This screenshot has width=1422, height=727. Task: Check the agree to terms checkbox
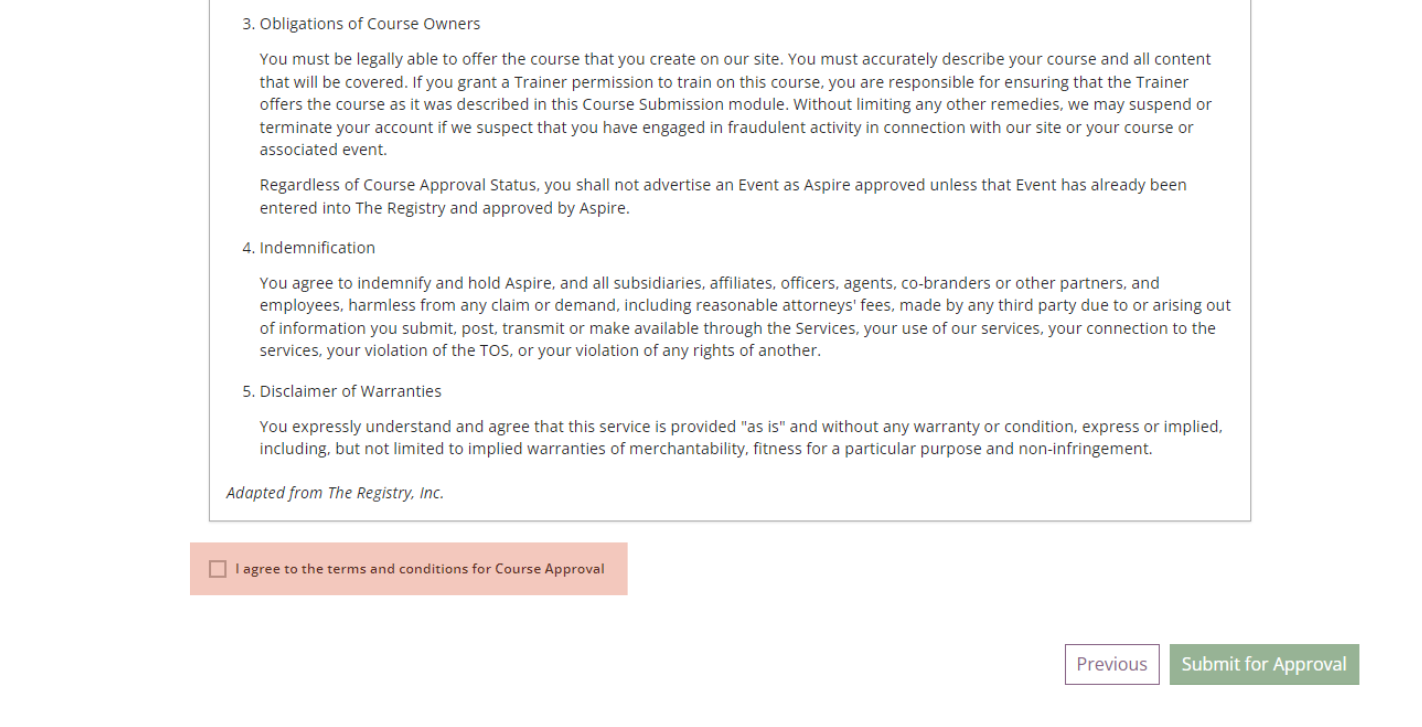pos(218,569)
